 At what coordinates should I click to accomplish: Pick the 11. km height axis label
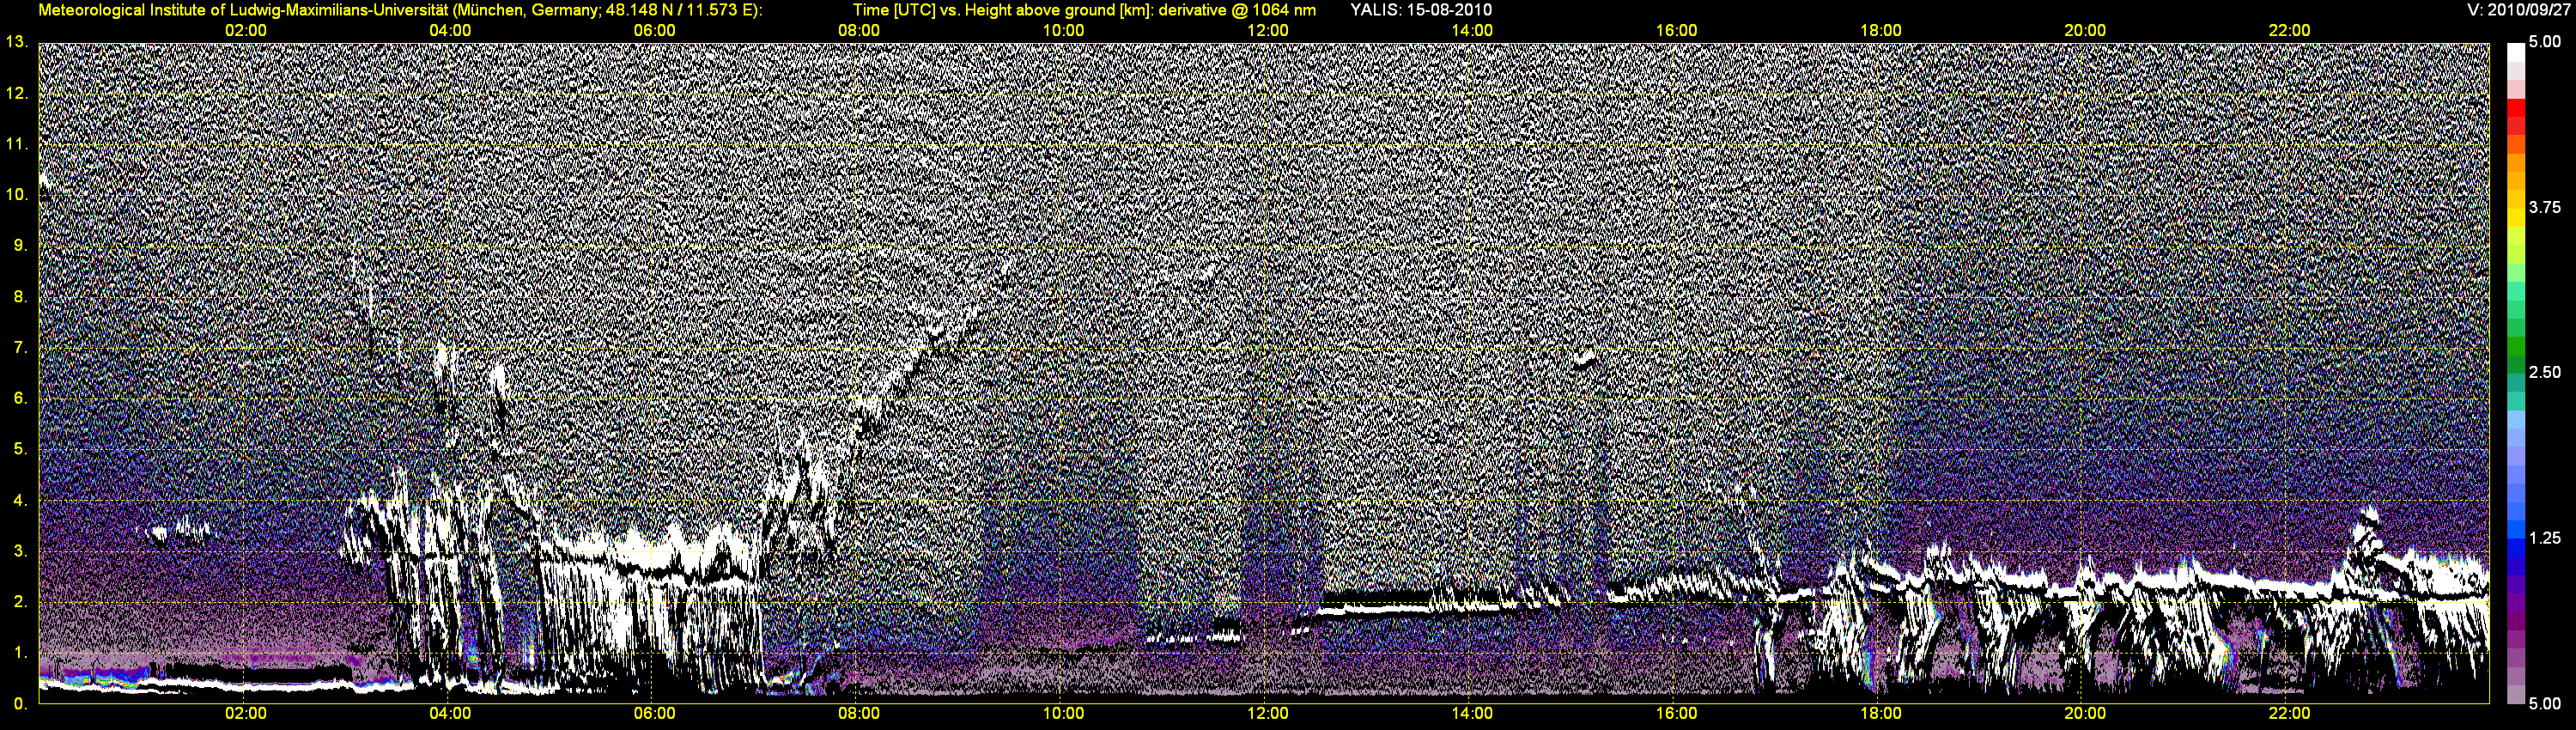17,144
